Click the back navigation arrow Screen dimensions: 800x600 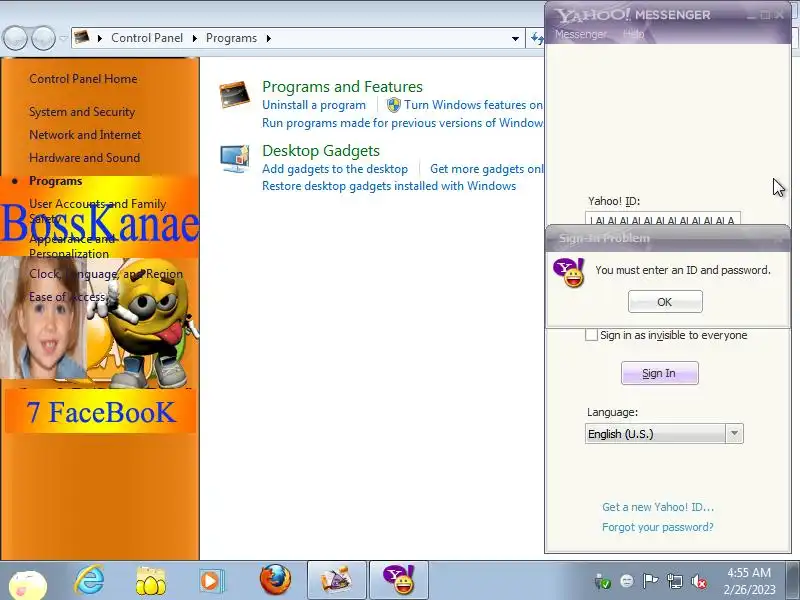click(x=15, y=38)
